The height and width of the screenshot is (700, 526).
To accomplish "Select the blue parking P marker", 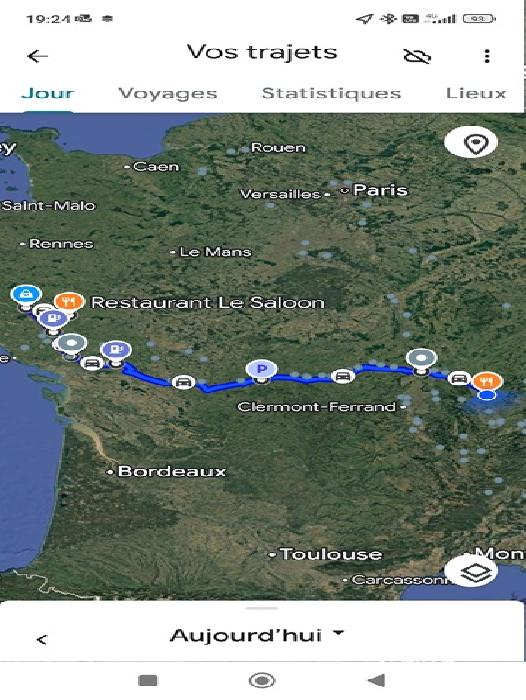I will click(262, 370).
